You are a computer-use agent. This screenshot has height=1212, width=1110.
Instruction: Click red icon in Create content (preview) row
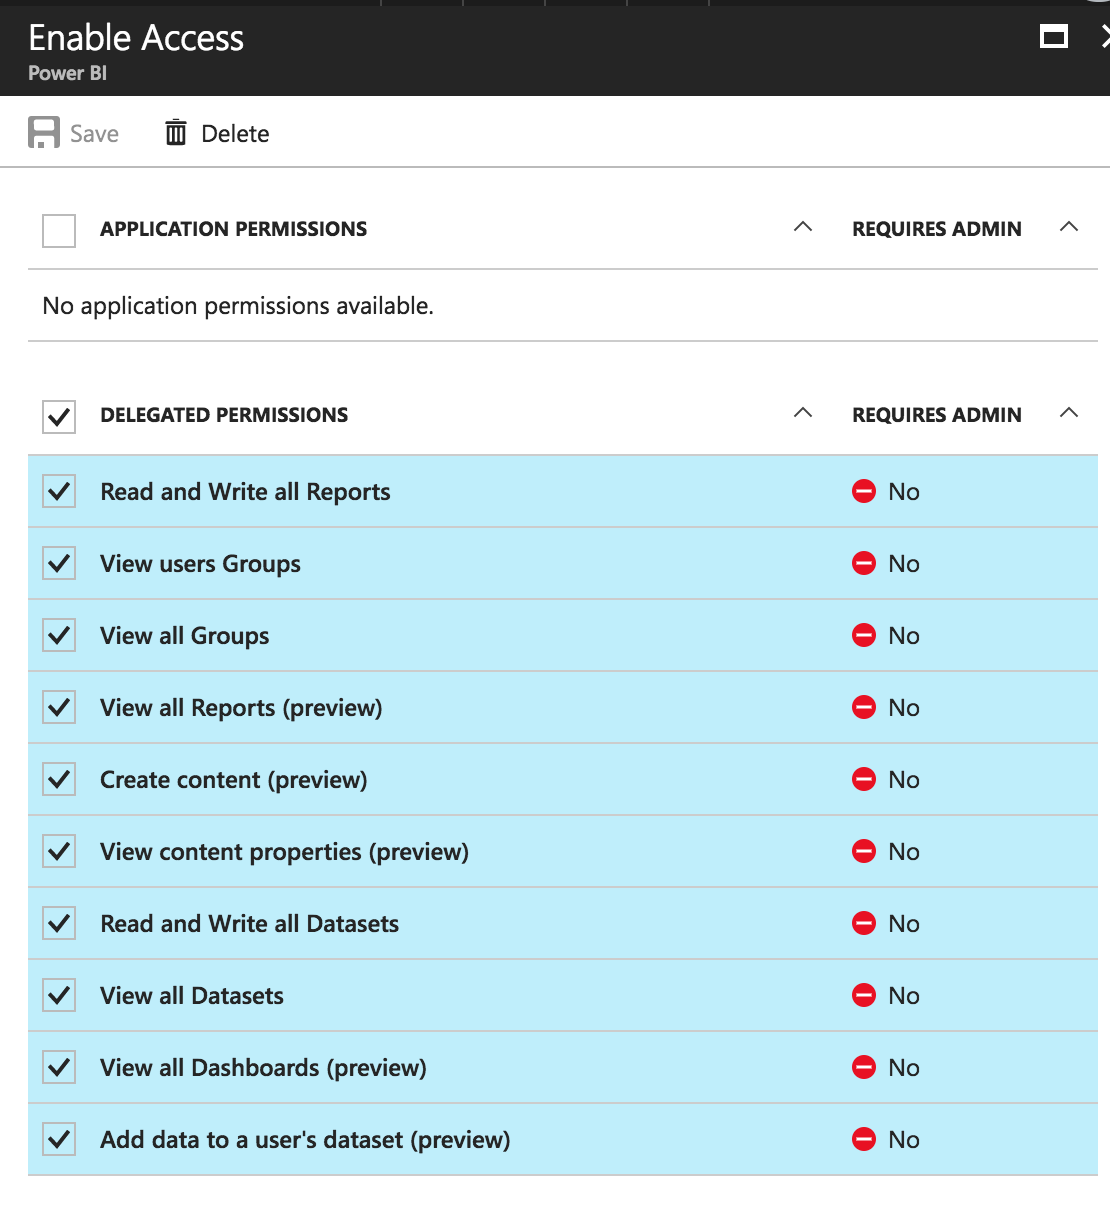coord(864,779)
